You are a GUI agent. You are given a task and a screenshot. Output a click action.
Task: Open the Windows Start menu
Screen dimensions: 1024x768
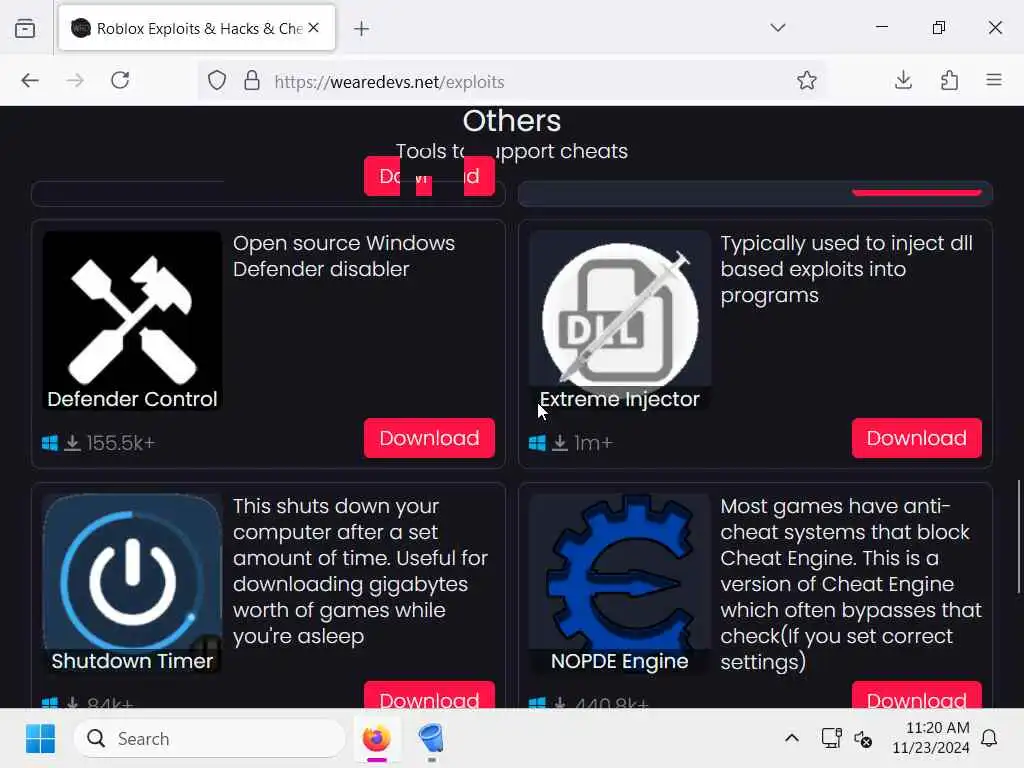[x=40, y=739]
